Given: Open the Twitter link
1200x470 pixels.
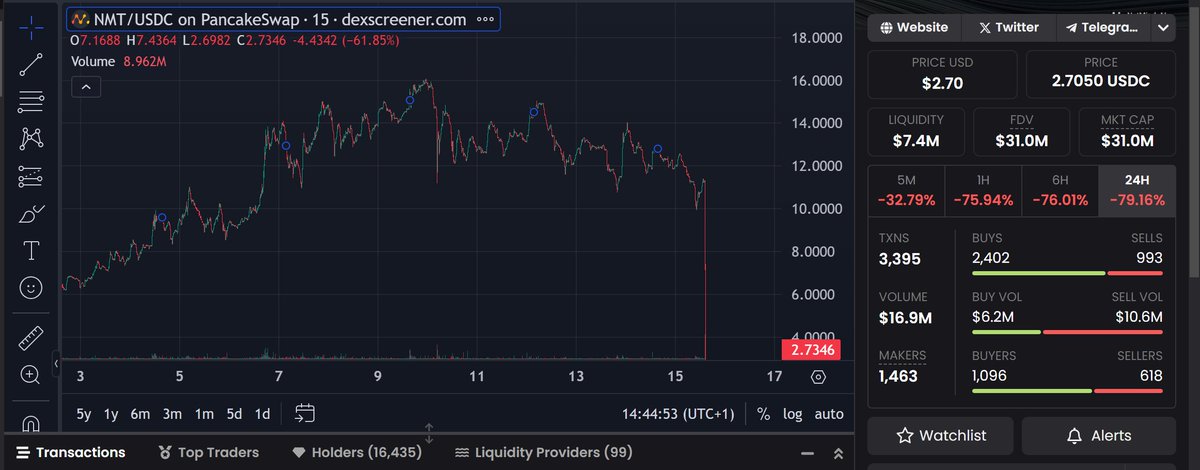Looking at the screenshot, I should coord(1007,28).
